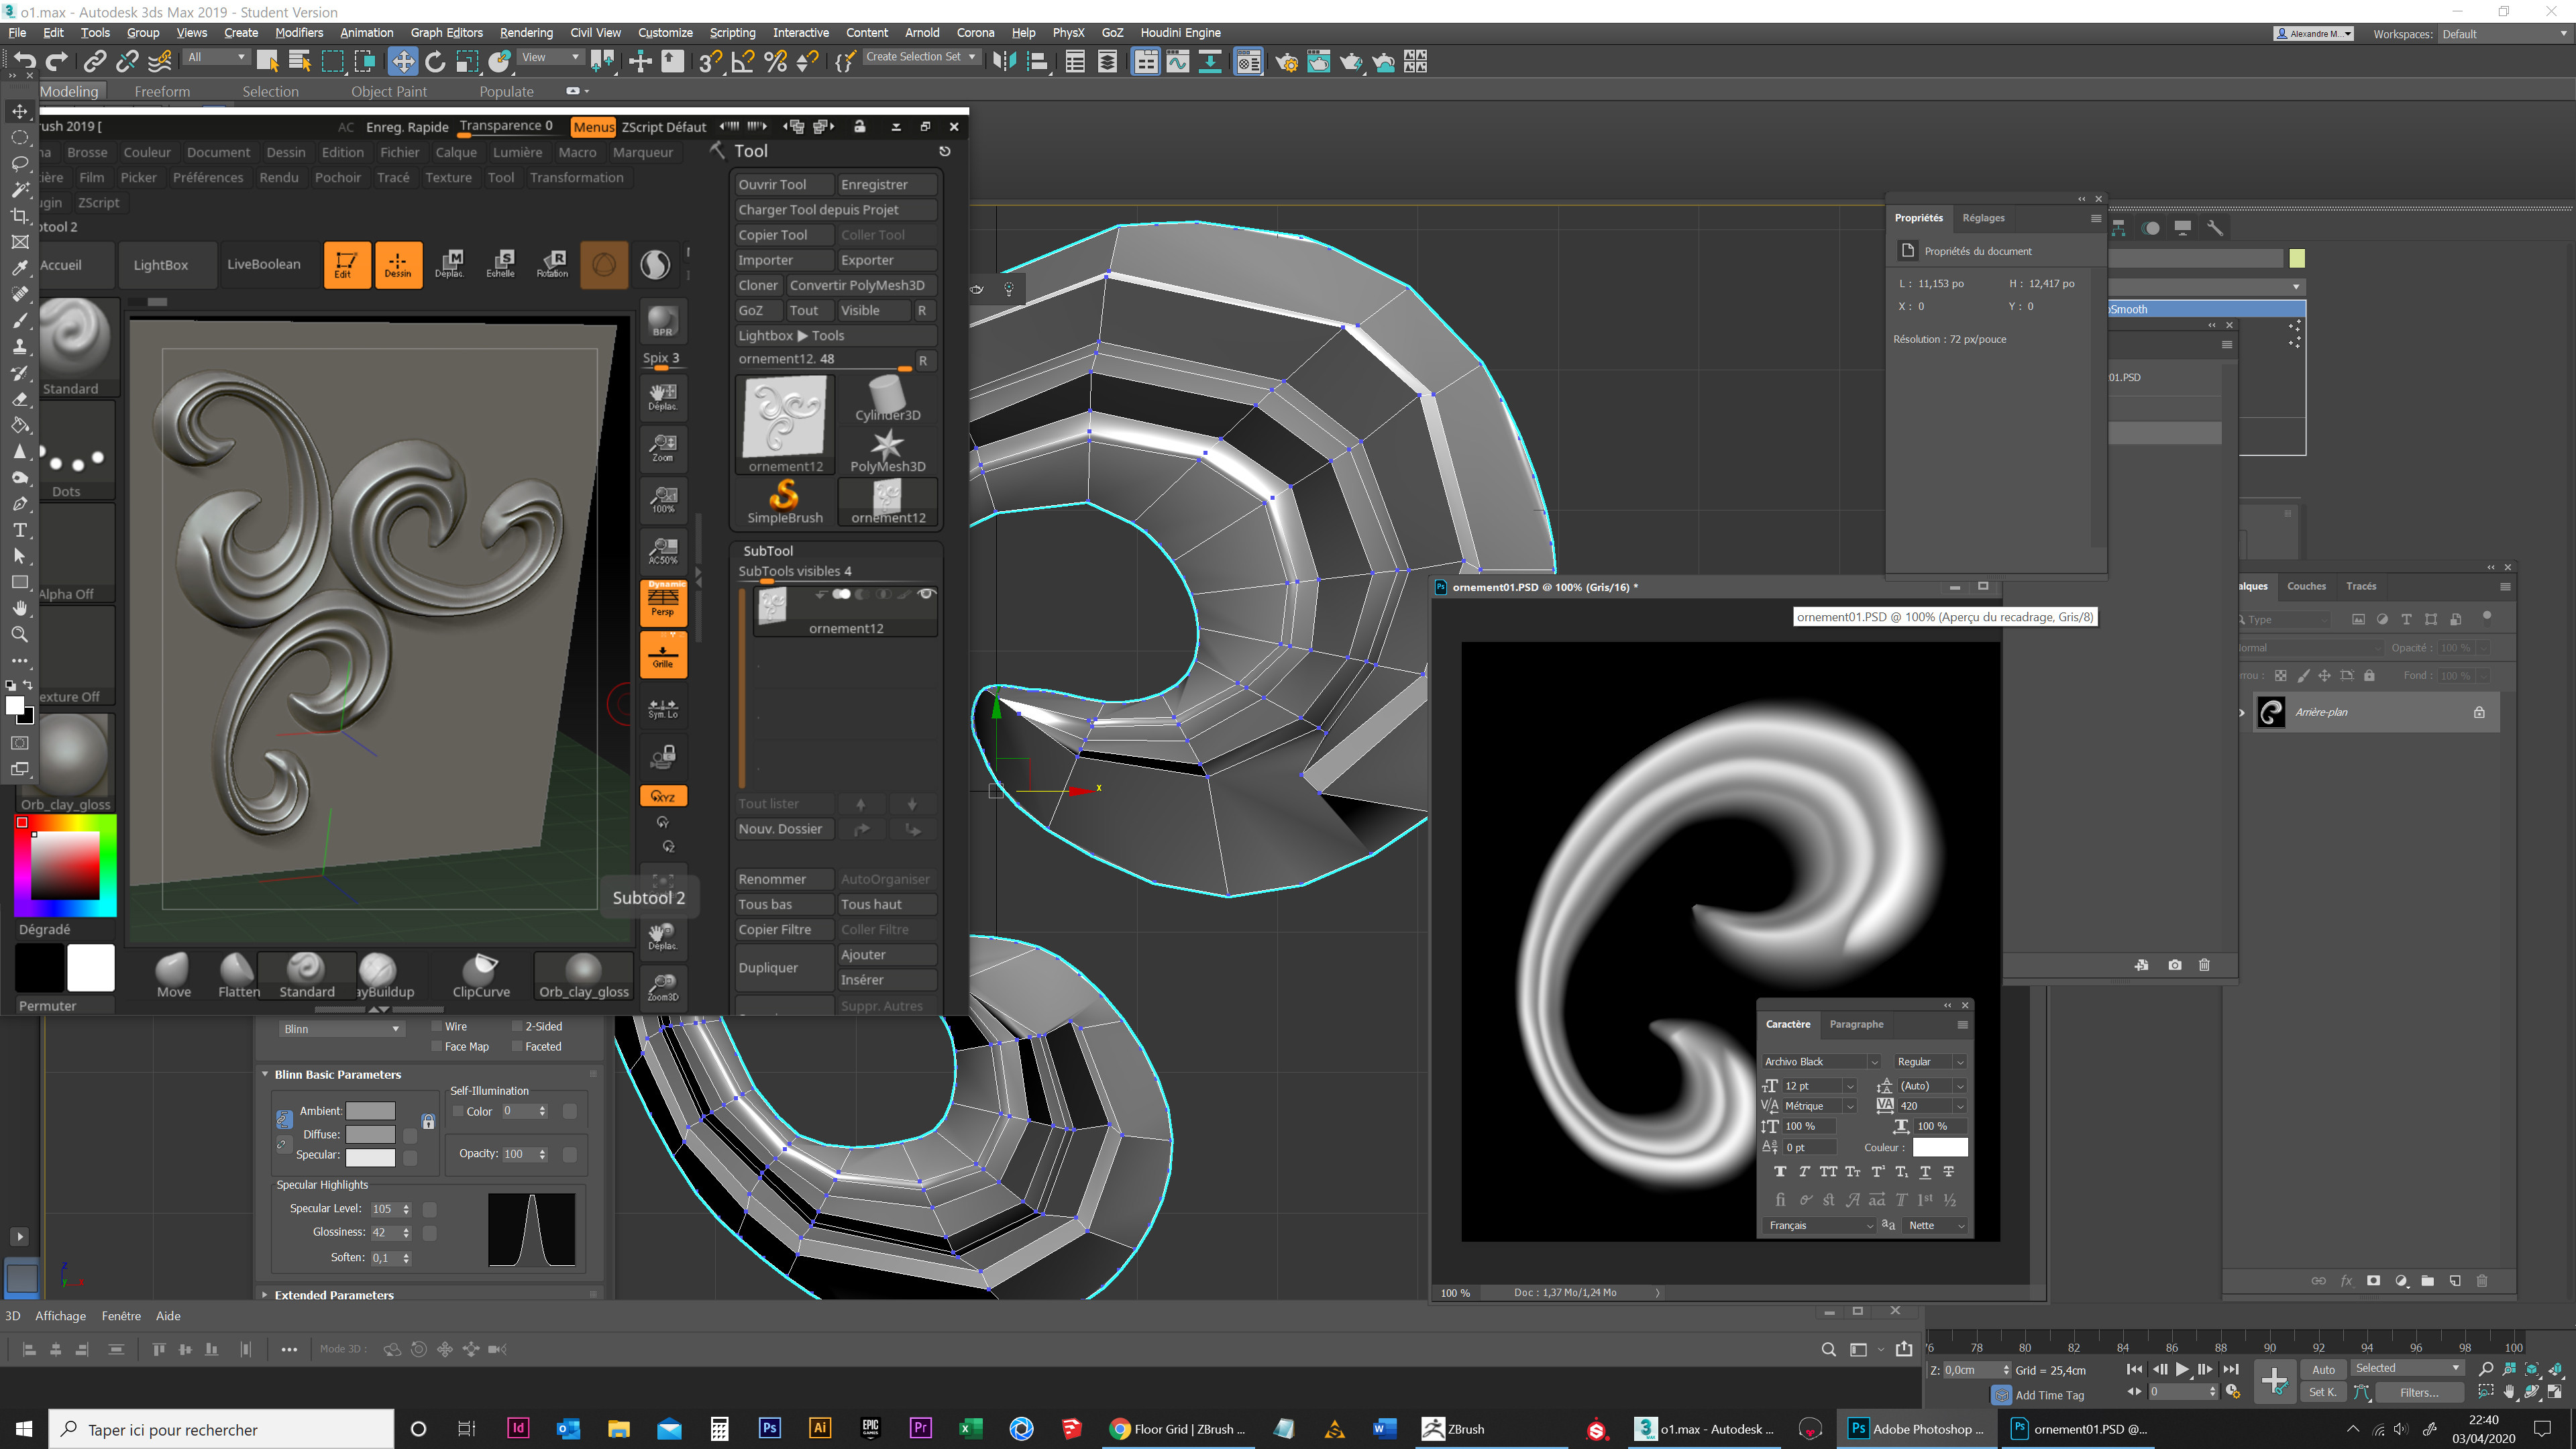This screenshot has width=2576, height=1449.
Task: Open the View reference coordinate dropdown
Action: coord(550,57)
